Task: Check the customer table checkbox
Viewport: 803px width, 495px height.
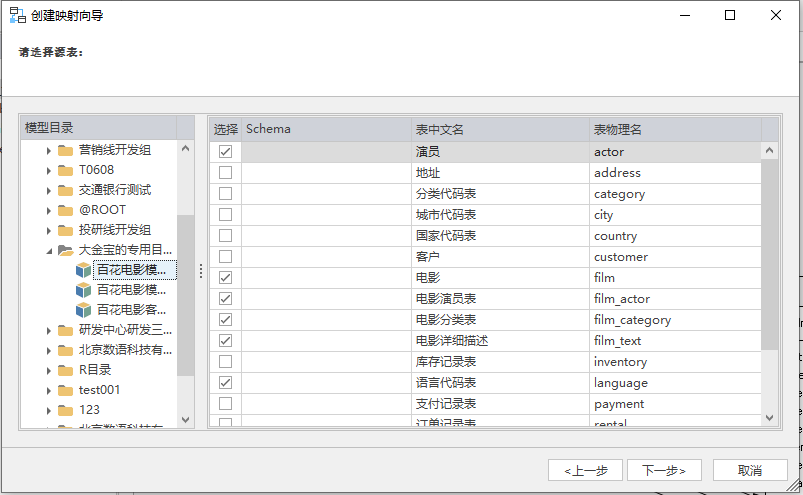Action: click(225, 256)
